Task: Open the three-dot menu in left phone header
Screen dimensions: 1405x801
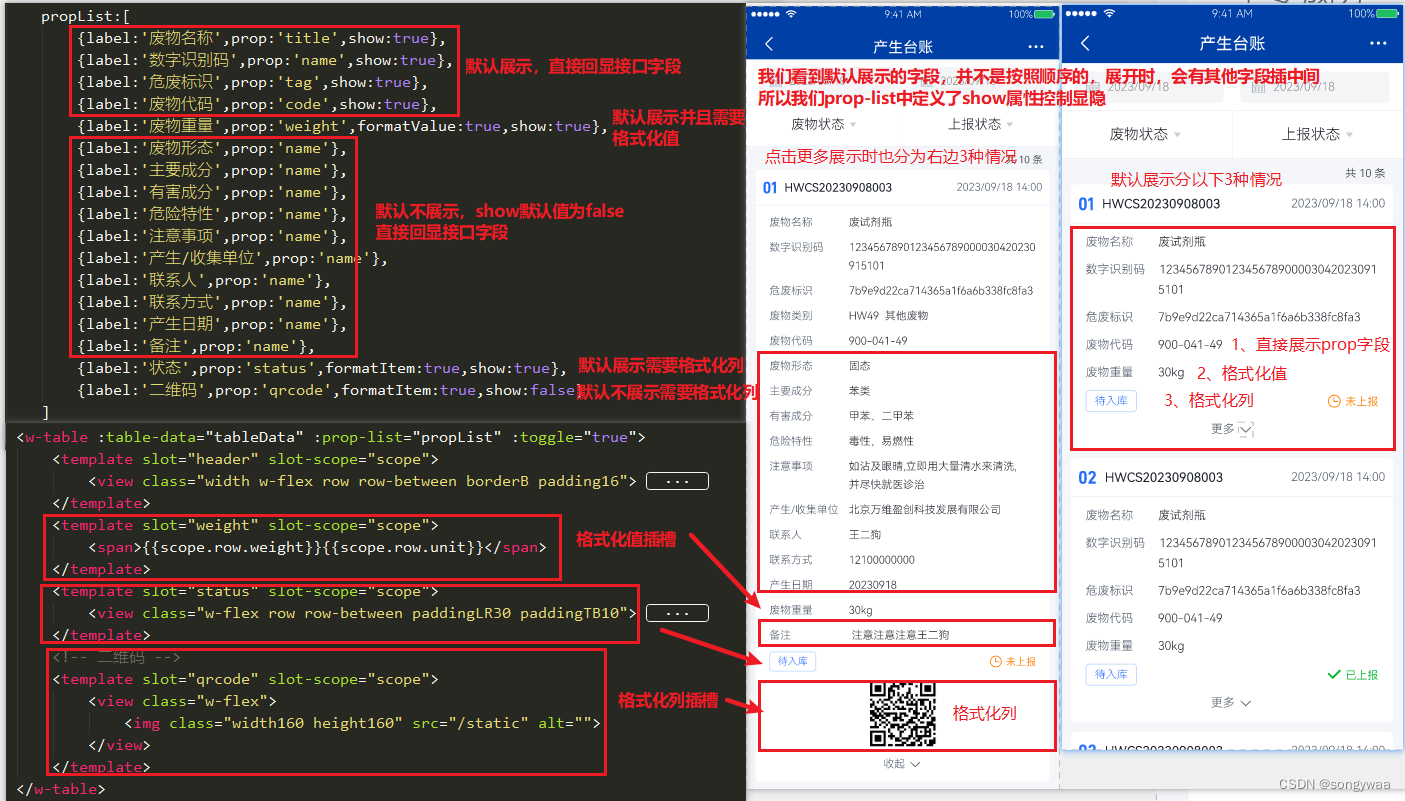Action: 1036,46
